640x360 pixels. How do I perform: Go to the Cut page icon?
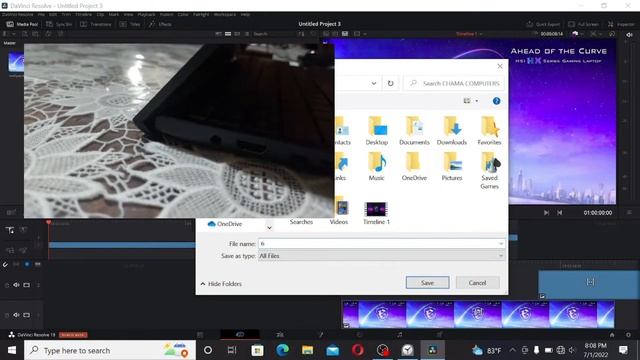[240, 335]
